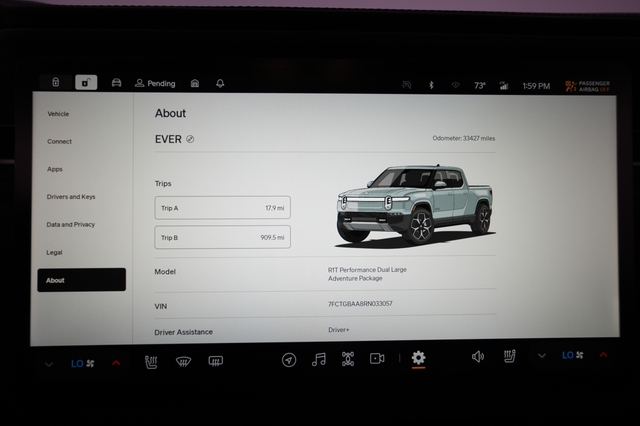Tap the unlock vehicle icon

[x=86, y=82]
